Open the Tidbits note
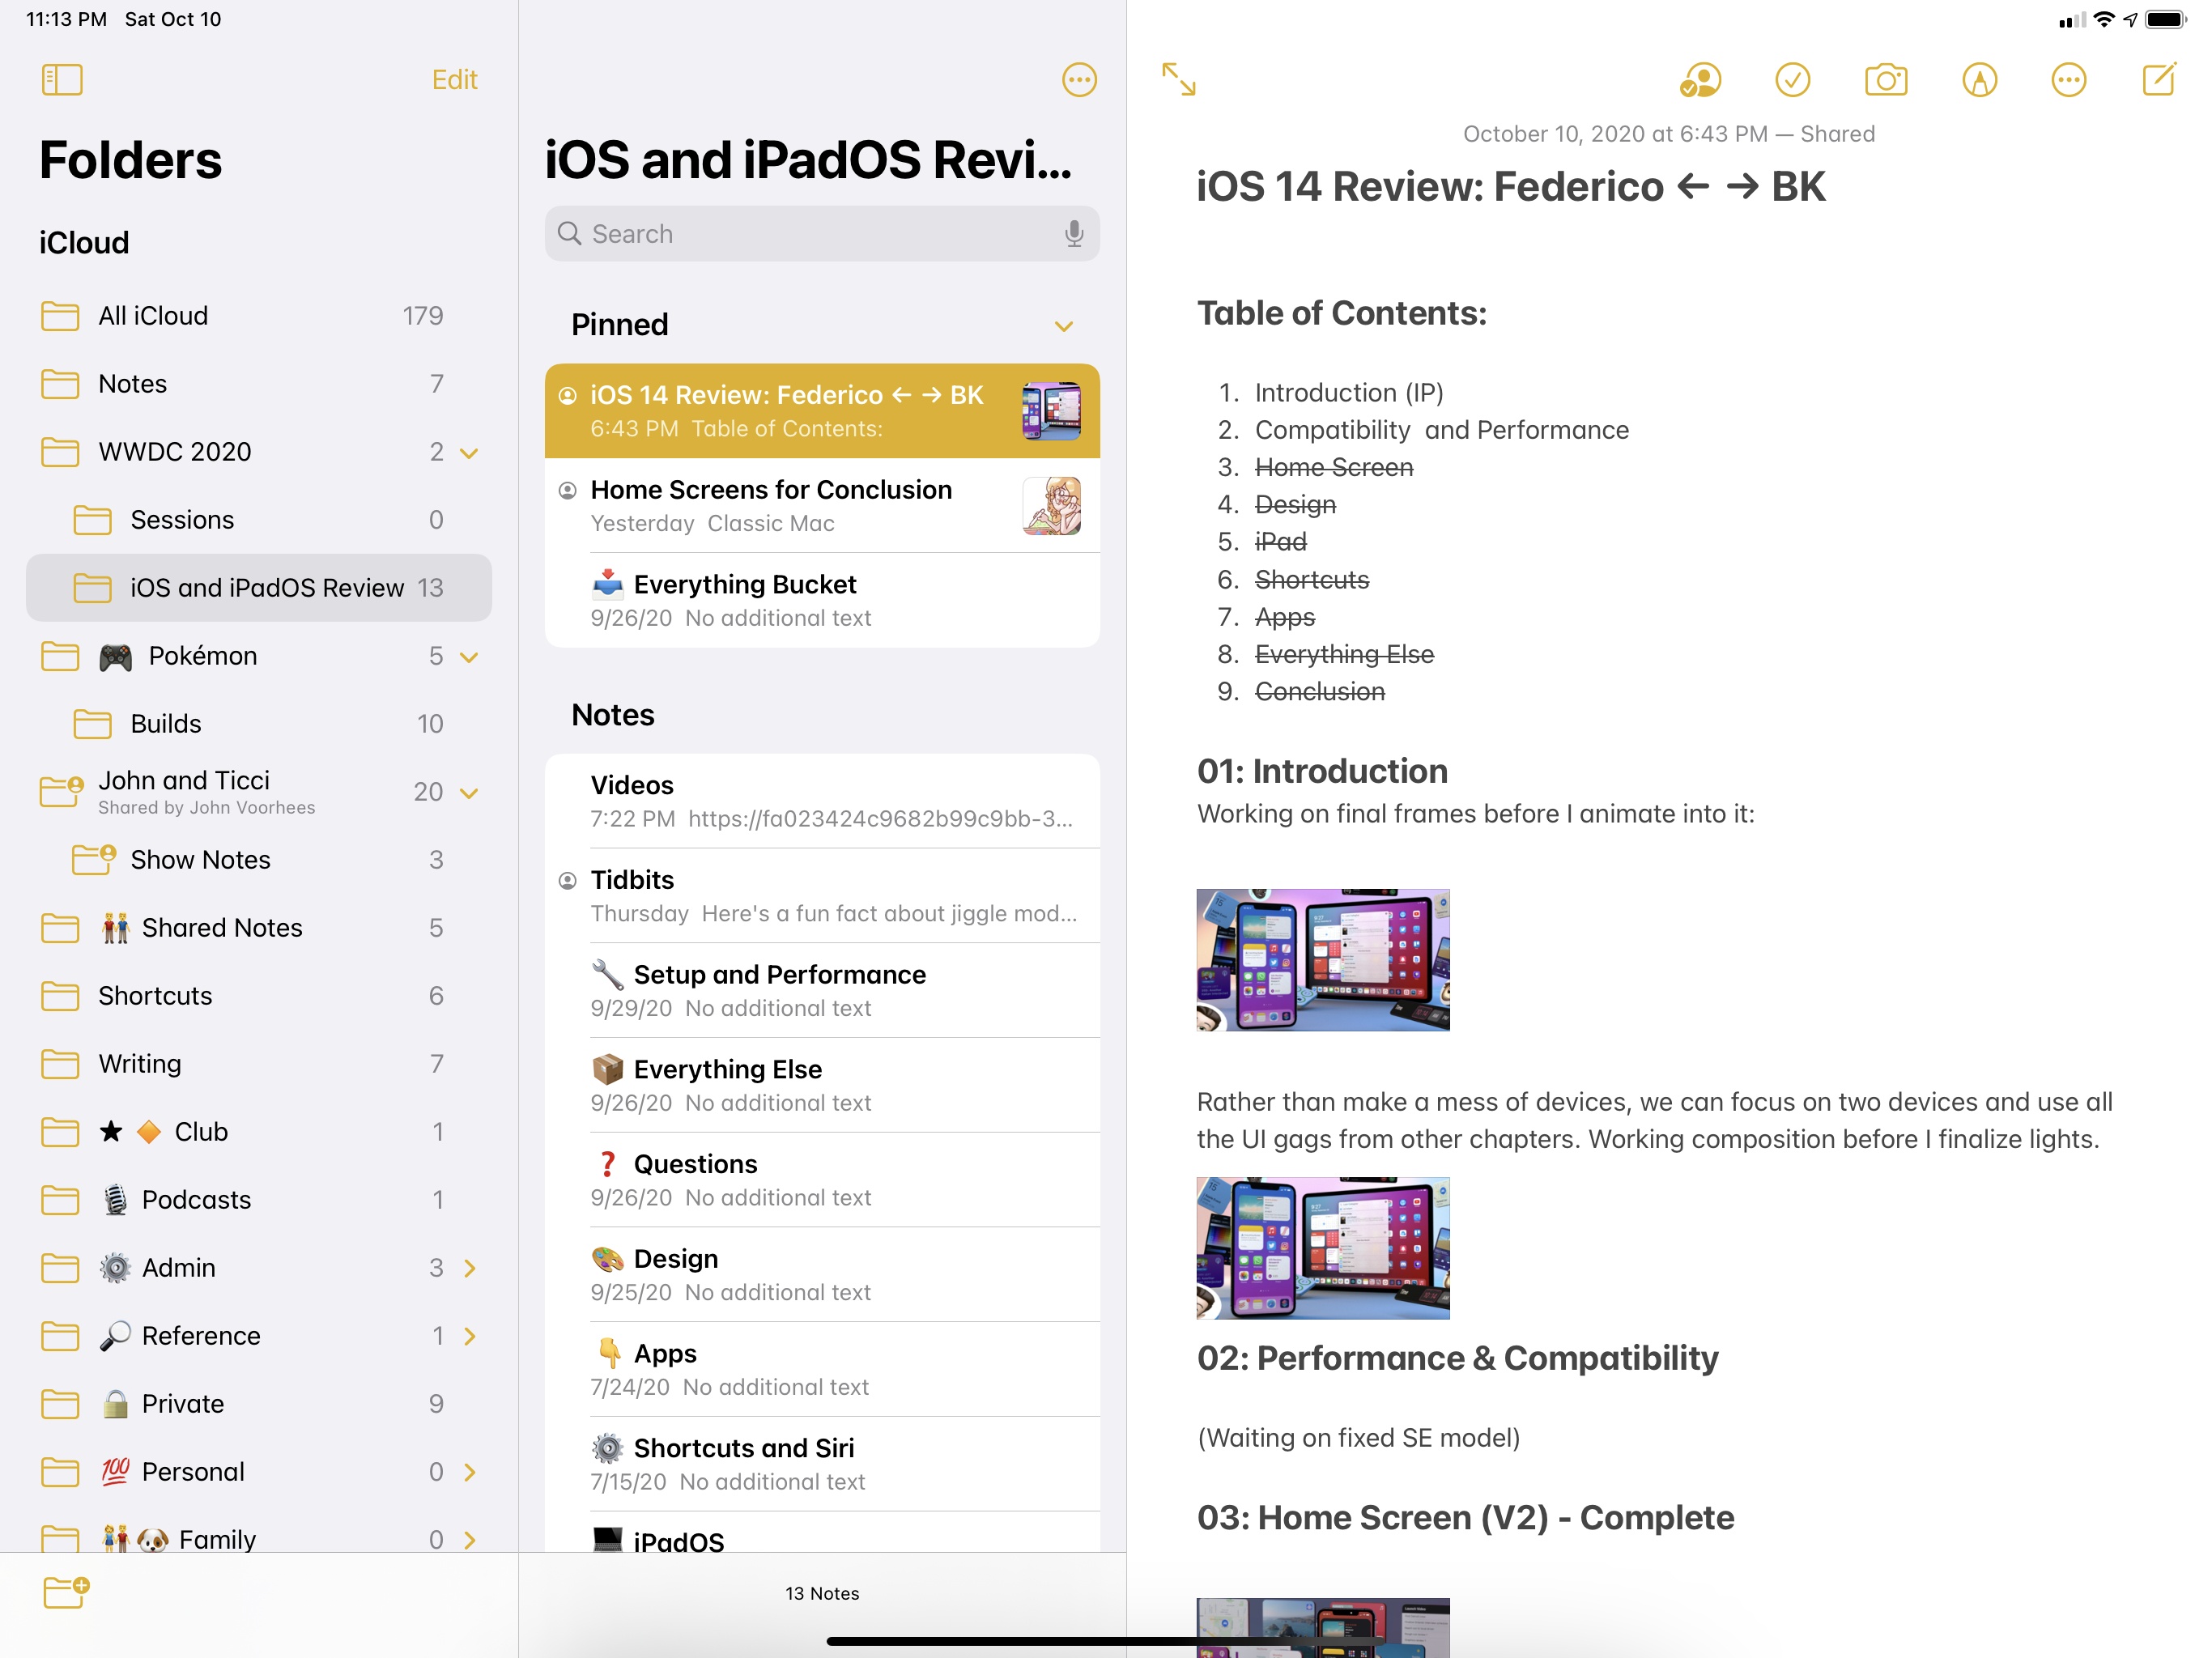The height and width of the screenshot is (1658, 2212). coord(822,896)
